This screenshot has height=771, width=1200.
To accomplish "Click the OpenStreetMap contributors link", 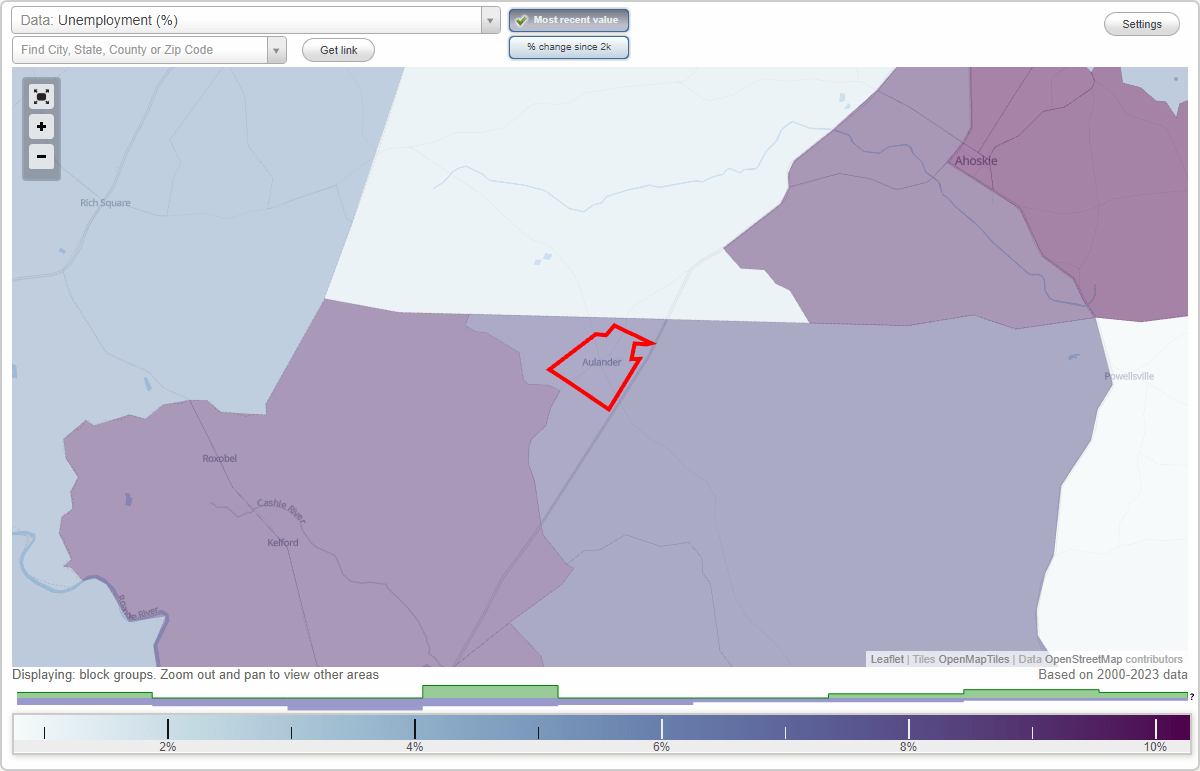I will coord(1086,659).
